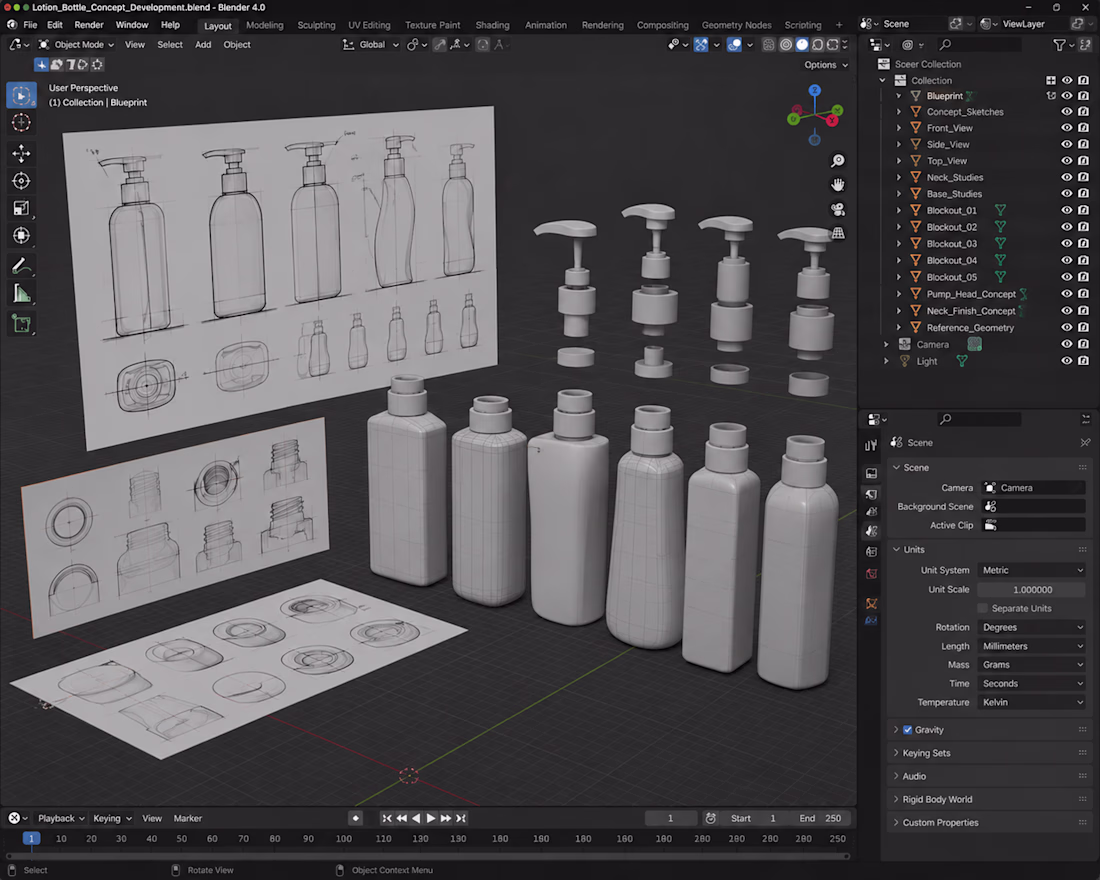Click the Unit Scale value field
Screen dimensions: 1100x880
click(1032, 589)
